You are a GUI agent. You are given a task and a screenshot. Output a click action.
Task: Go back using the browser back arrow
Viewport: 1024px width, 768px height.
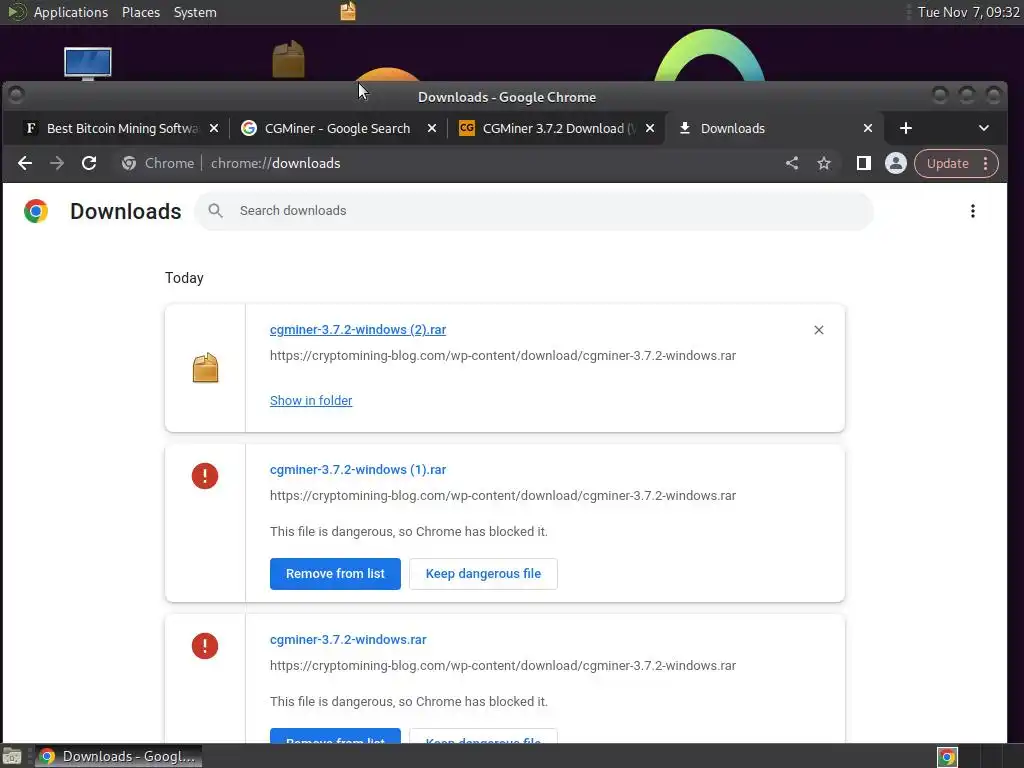(x=25, y=163)
